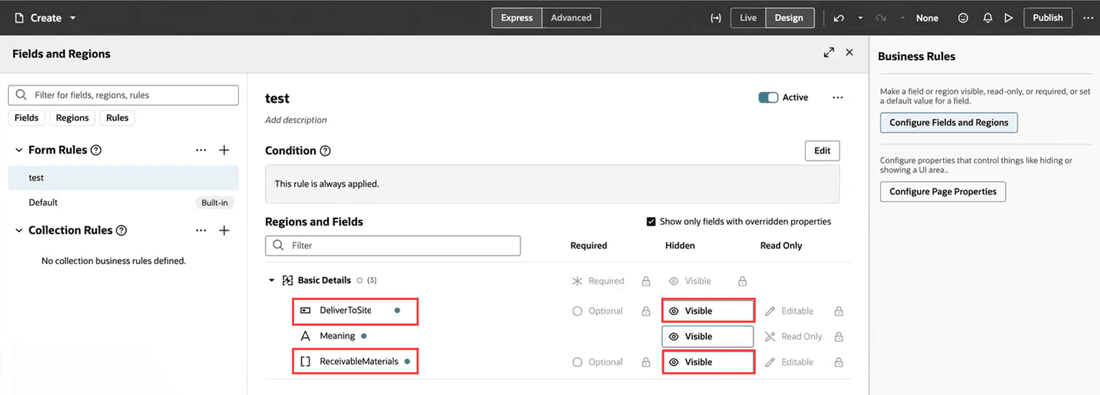Select the Meaning field row

click(333, 336)
